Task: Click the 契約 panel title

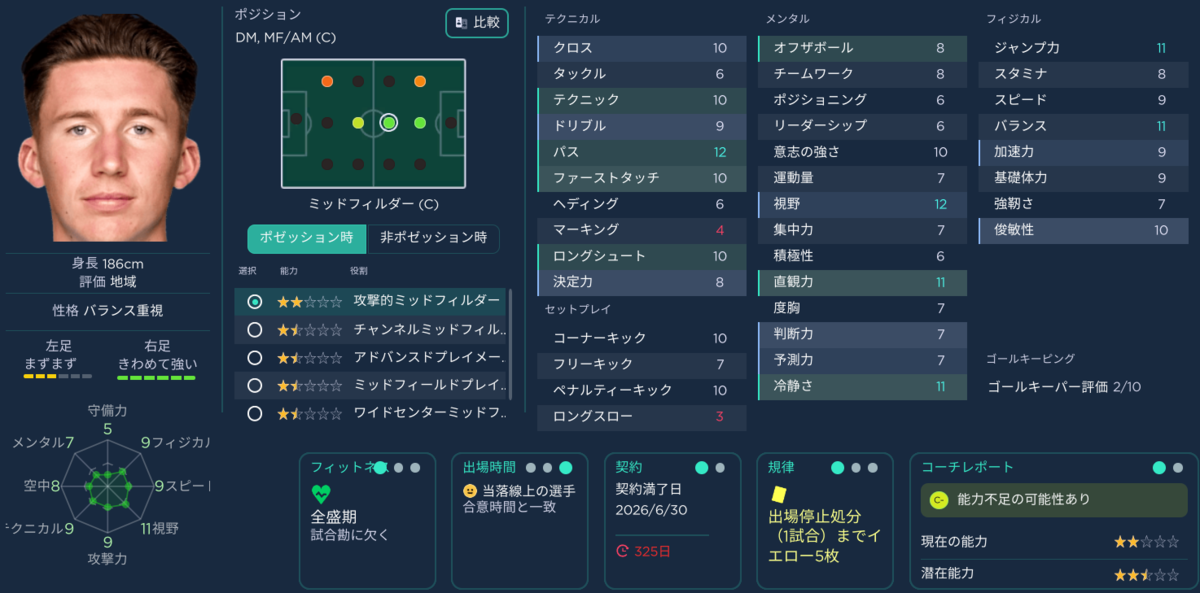Action: tap(629, 467)
